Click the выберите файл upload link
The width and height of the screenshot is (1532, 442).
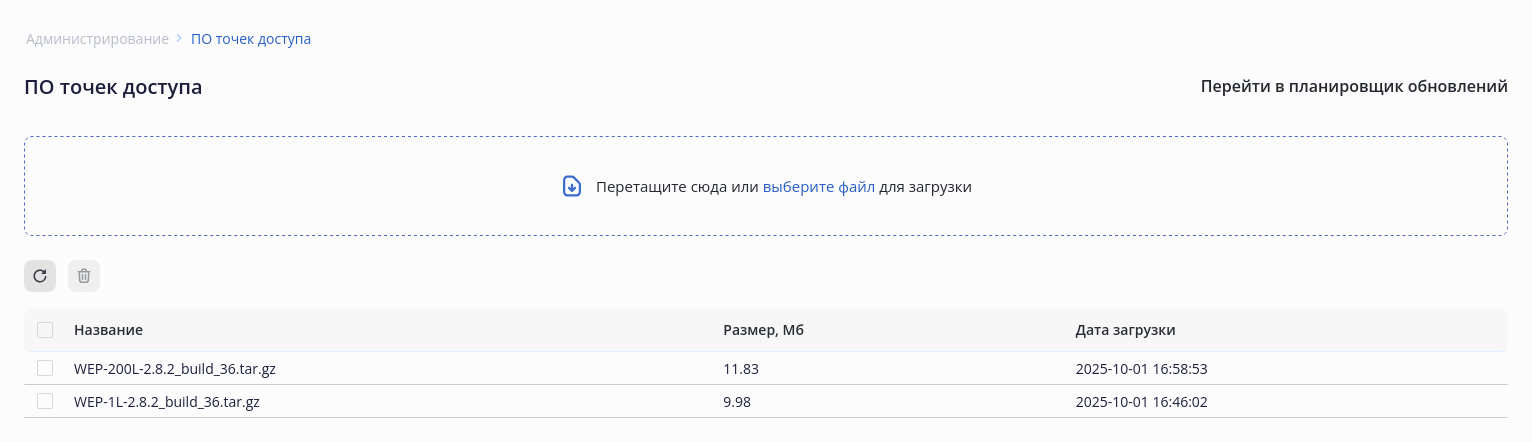point(819,187)
